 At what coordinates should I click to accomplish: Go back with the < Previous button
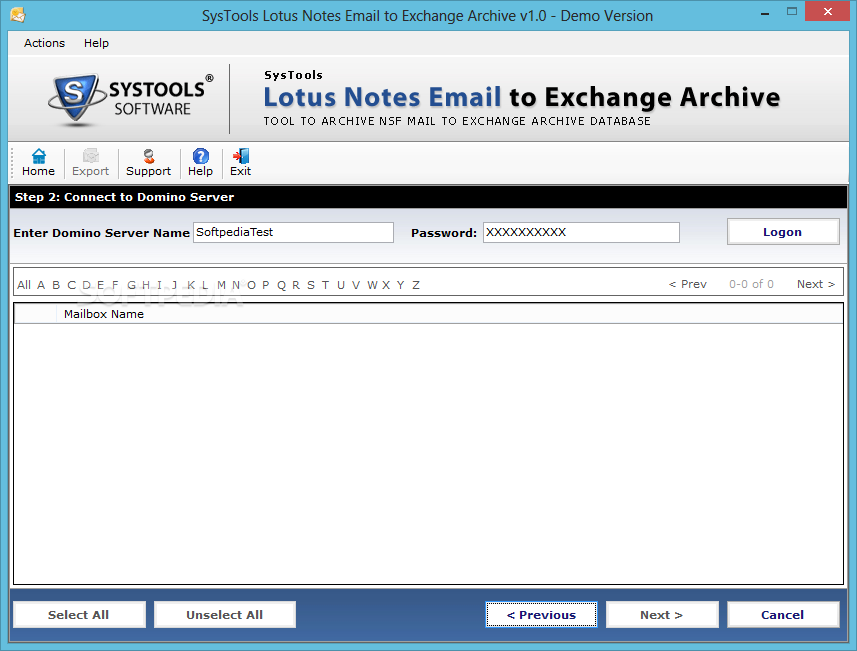(x=541, y=614)
